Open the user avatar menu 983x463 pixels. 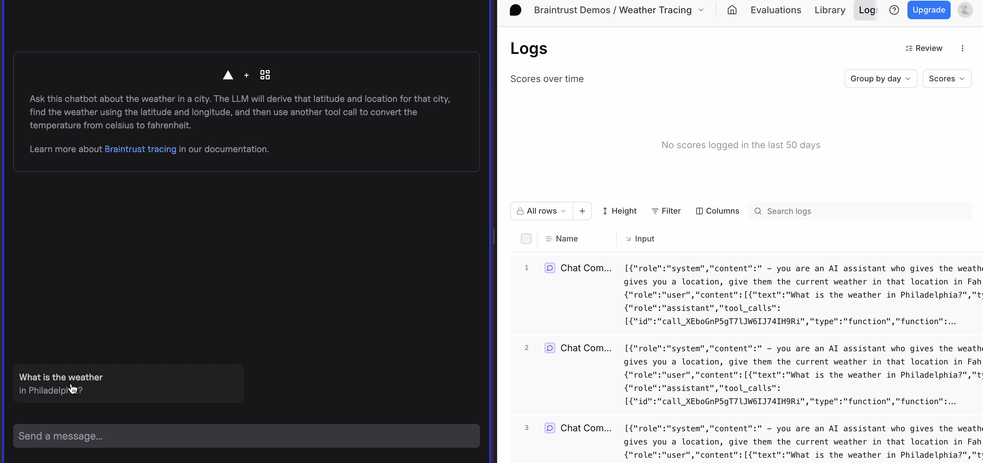[965, 10]
